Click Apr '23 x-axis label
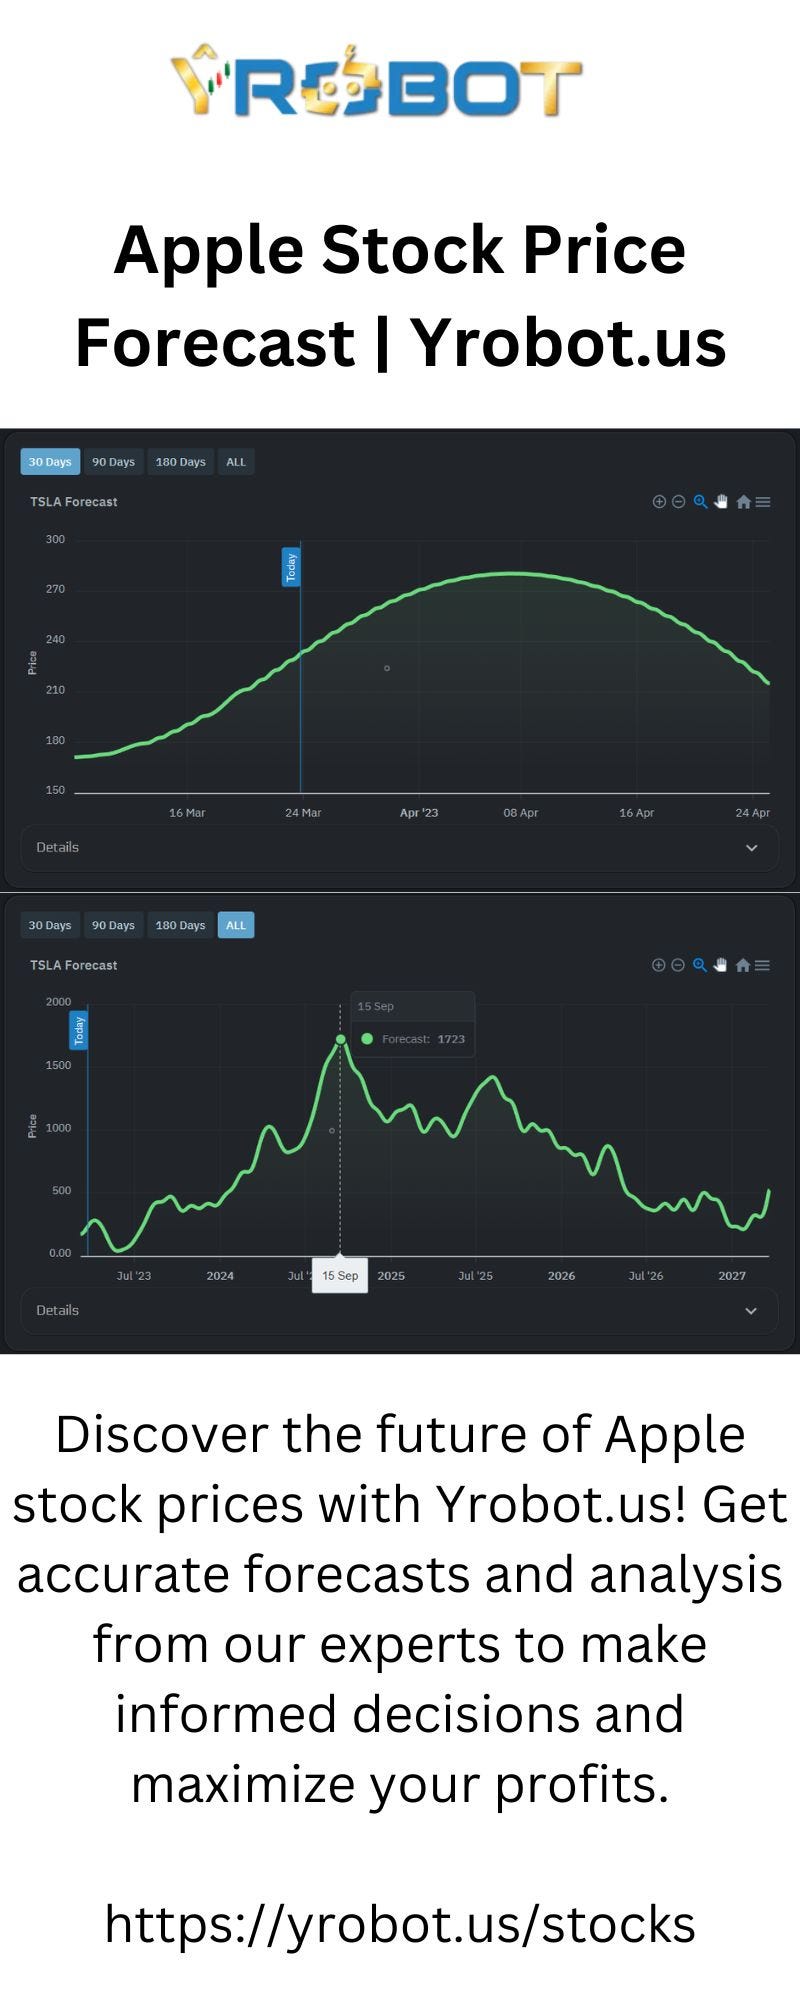 point(419,813)
